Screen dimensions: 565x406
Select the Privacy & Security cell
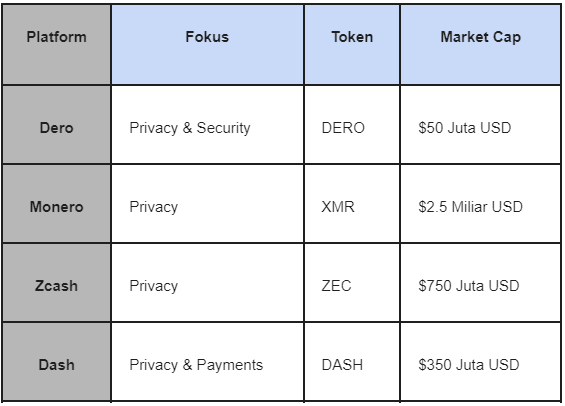pos(207,125)
